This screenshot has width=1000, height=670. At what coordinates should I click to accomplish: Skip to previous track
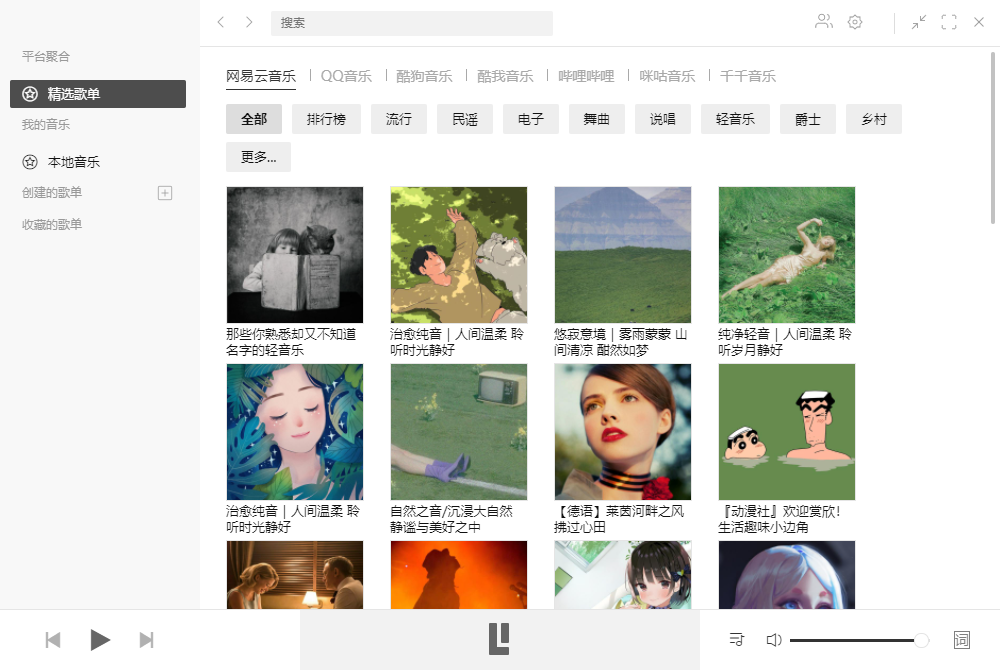click(x=53, y=639)
